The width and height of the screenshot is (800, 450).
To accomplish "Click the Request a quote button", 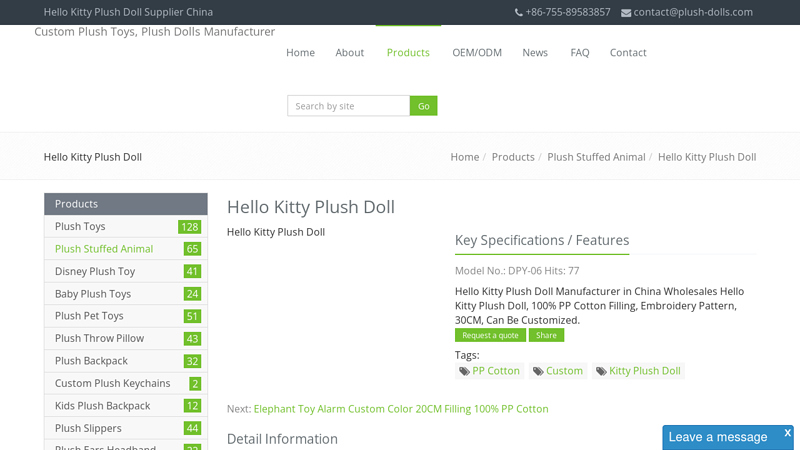I will click(x=490, y=335).
